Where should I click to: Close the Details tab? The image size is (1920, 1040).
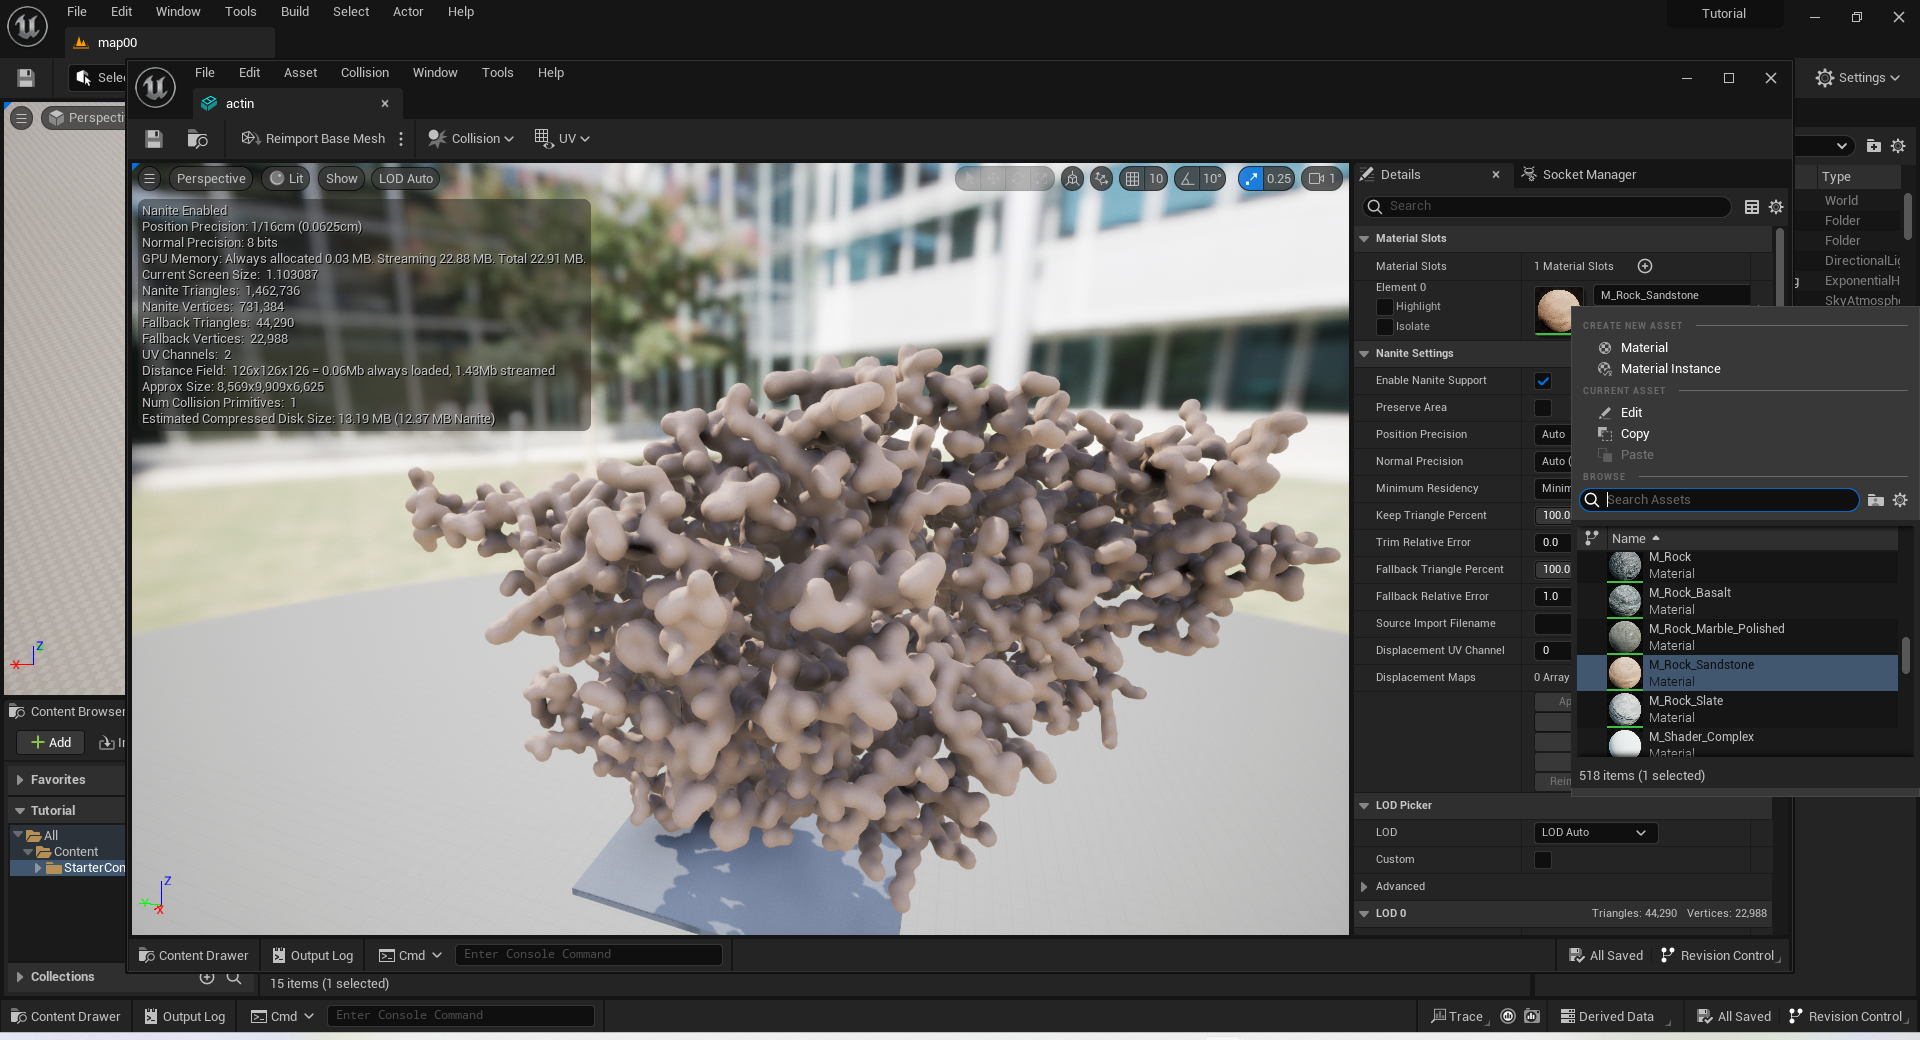[1496, 175]
